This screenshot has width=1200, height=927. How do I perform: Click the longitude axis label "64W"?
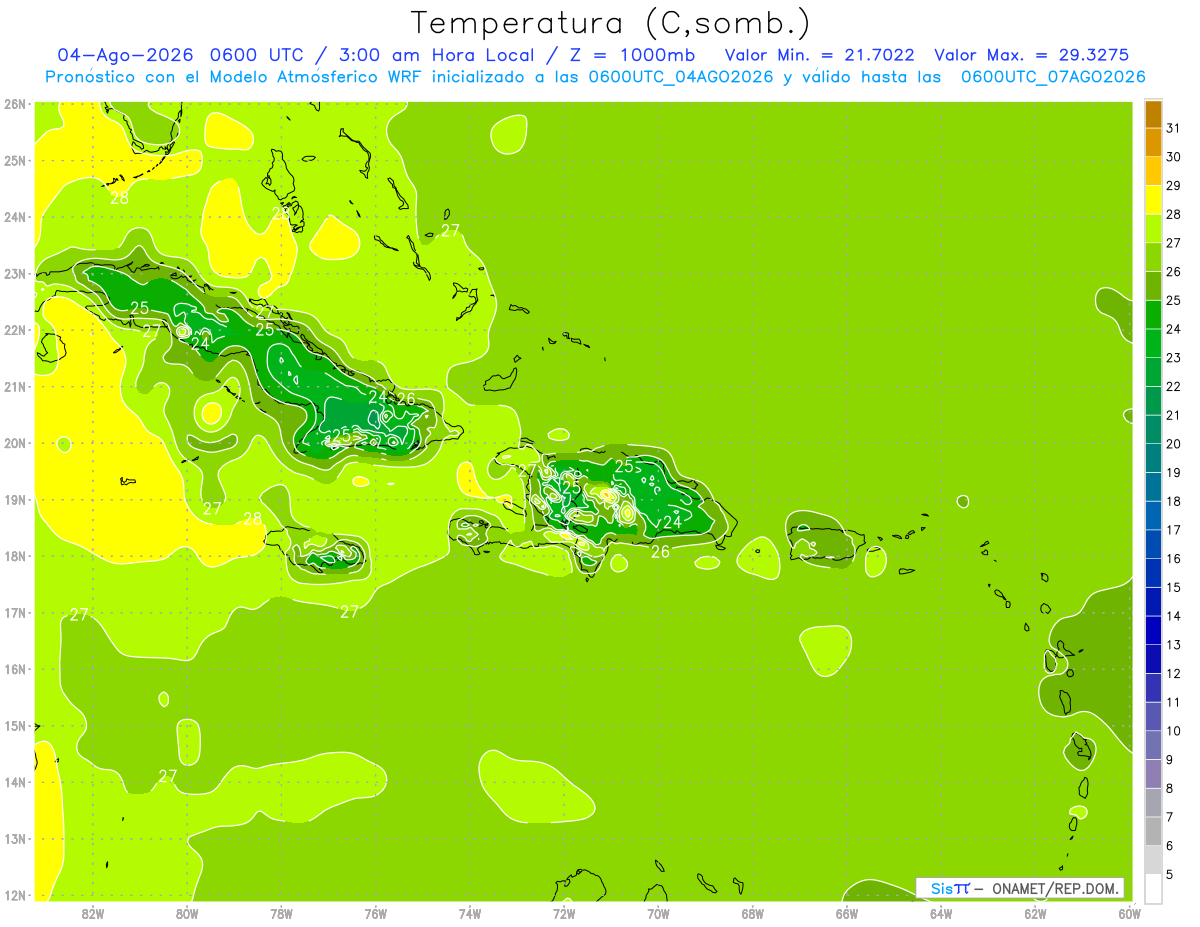coord(941,913)
